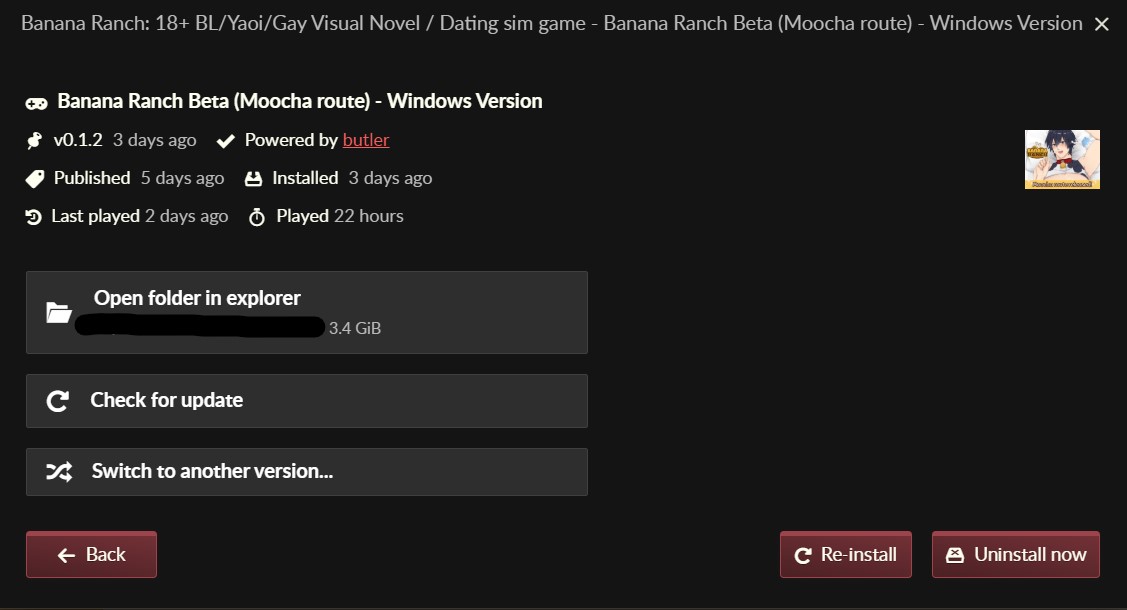
Task: Click the stopwatch icon beside Played
Action: pyautogui.click(x=257, y=217)
